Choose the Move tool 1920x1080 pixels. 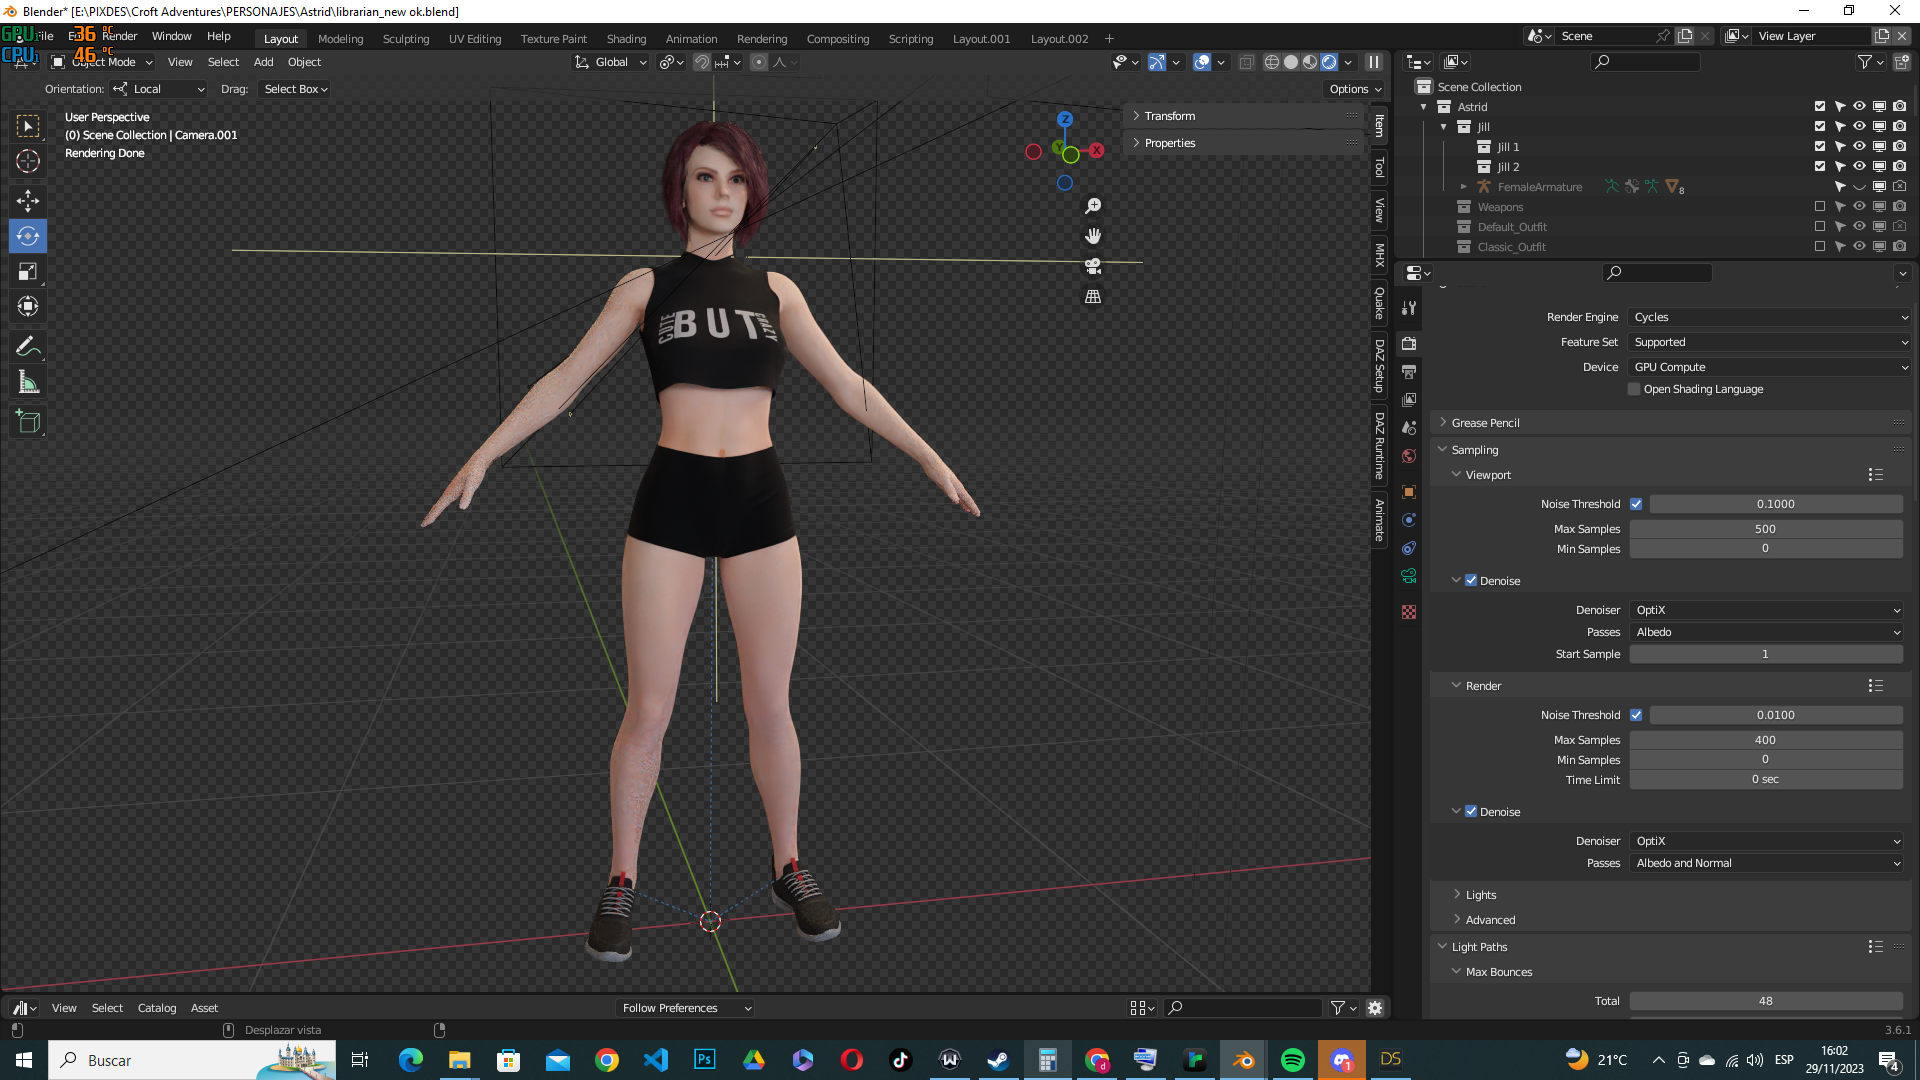pyautogui.click(x=28, y=201)
